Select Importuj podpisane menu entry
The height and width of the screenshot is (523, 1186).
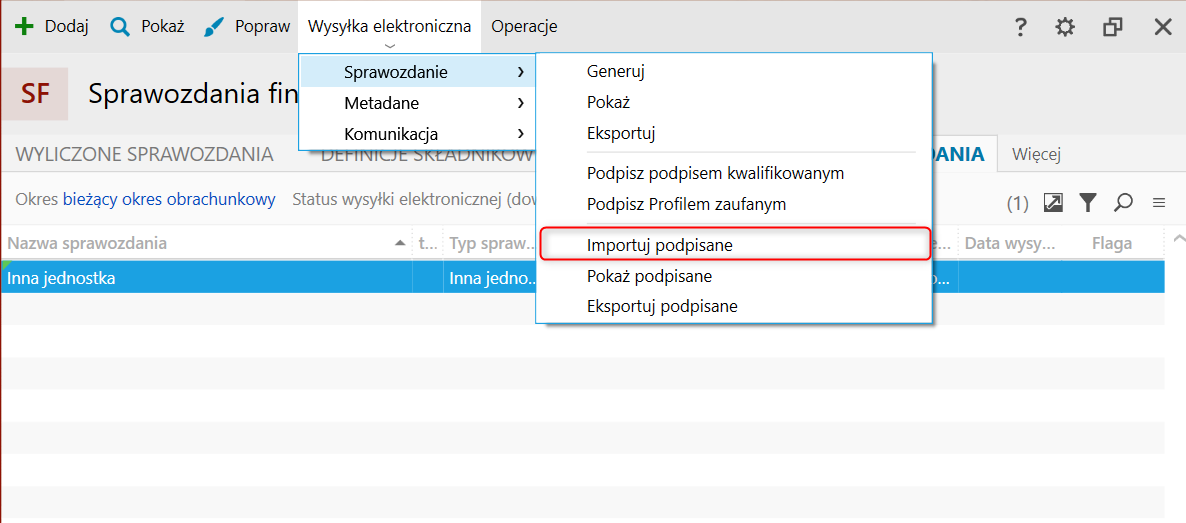click(x=734, y=245)
